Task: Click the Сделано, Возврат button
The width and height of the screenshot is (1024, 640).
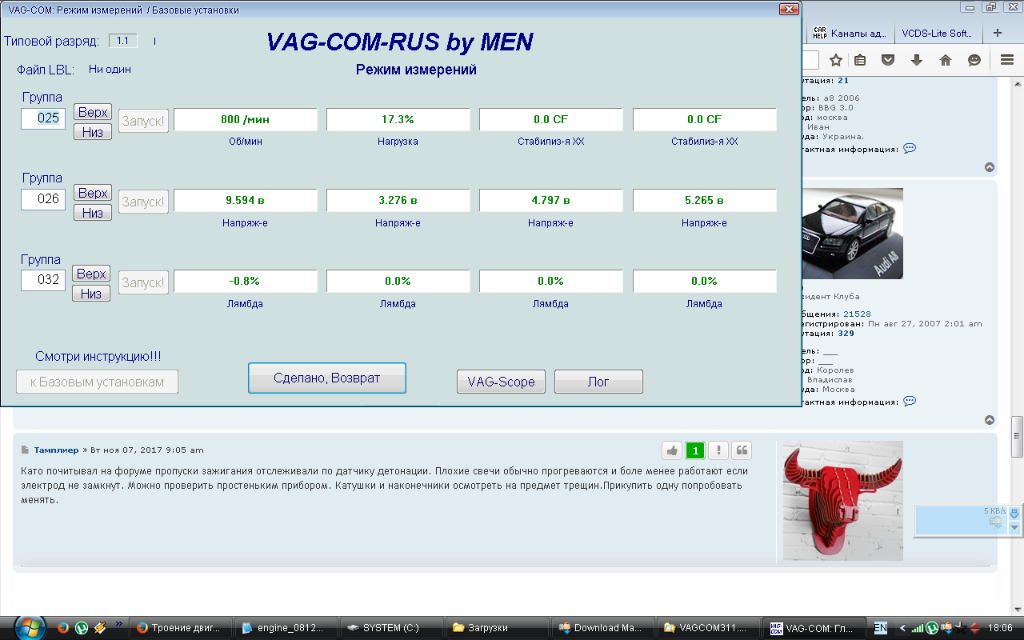Action: coord(327,378)
